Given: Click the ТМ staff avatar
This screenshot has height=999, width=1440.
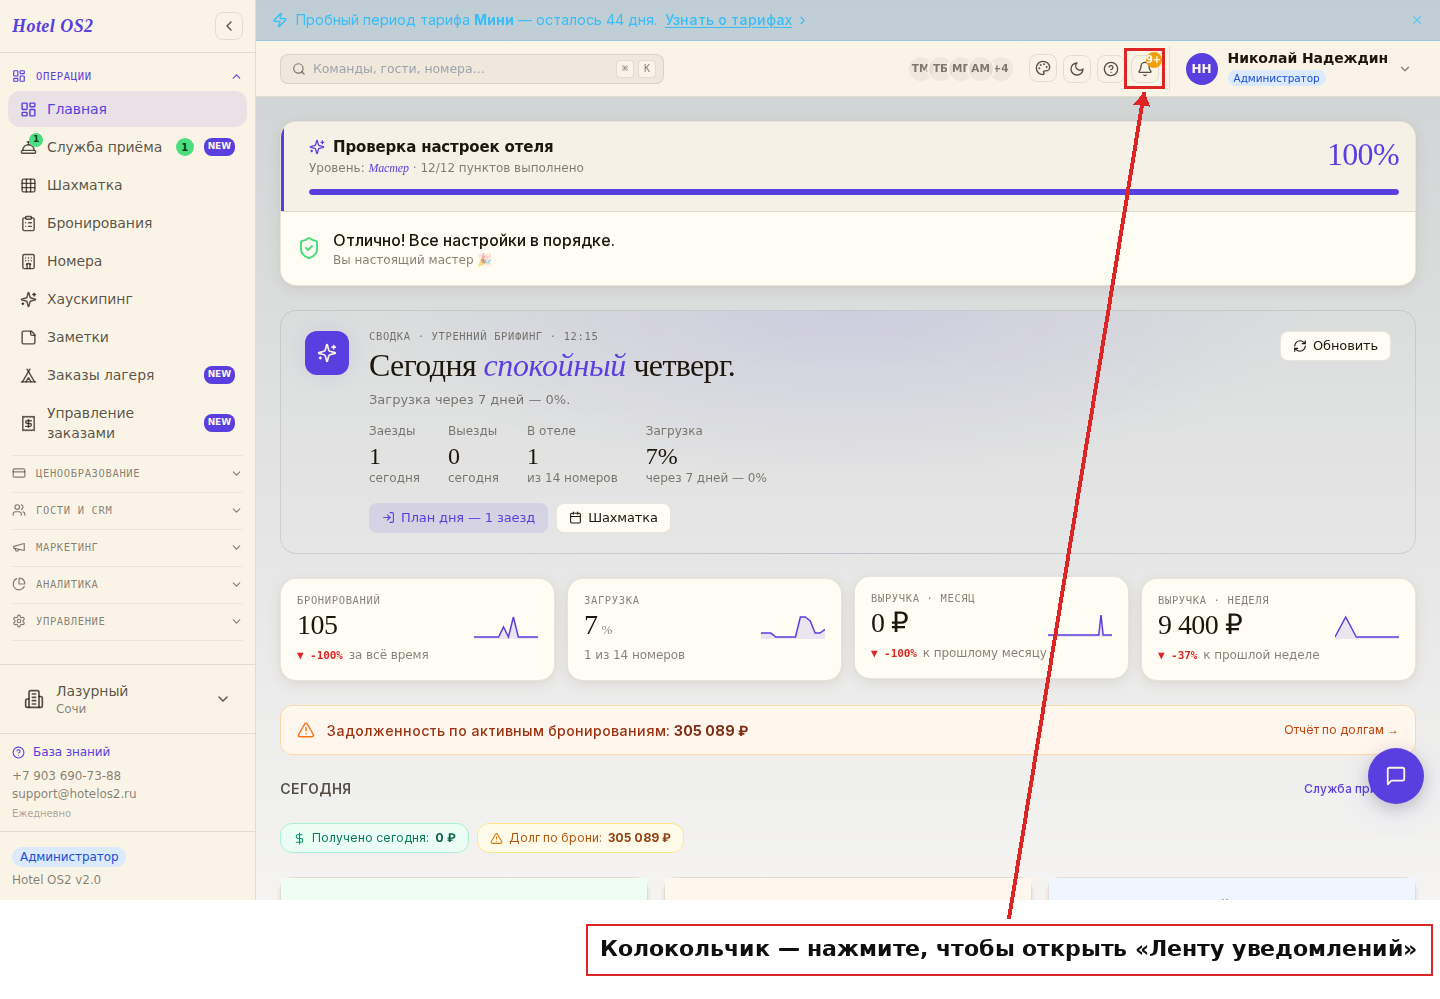Looking at the screenshot, I should coord(919,69).
